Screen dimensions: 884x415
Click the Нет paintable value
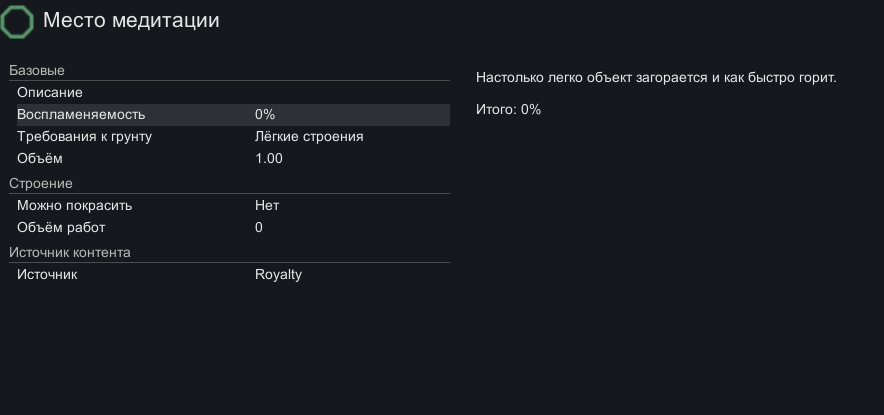[267, 206]
